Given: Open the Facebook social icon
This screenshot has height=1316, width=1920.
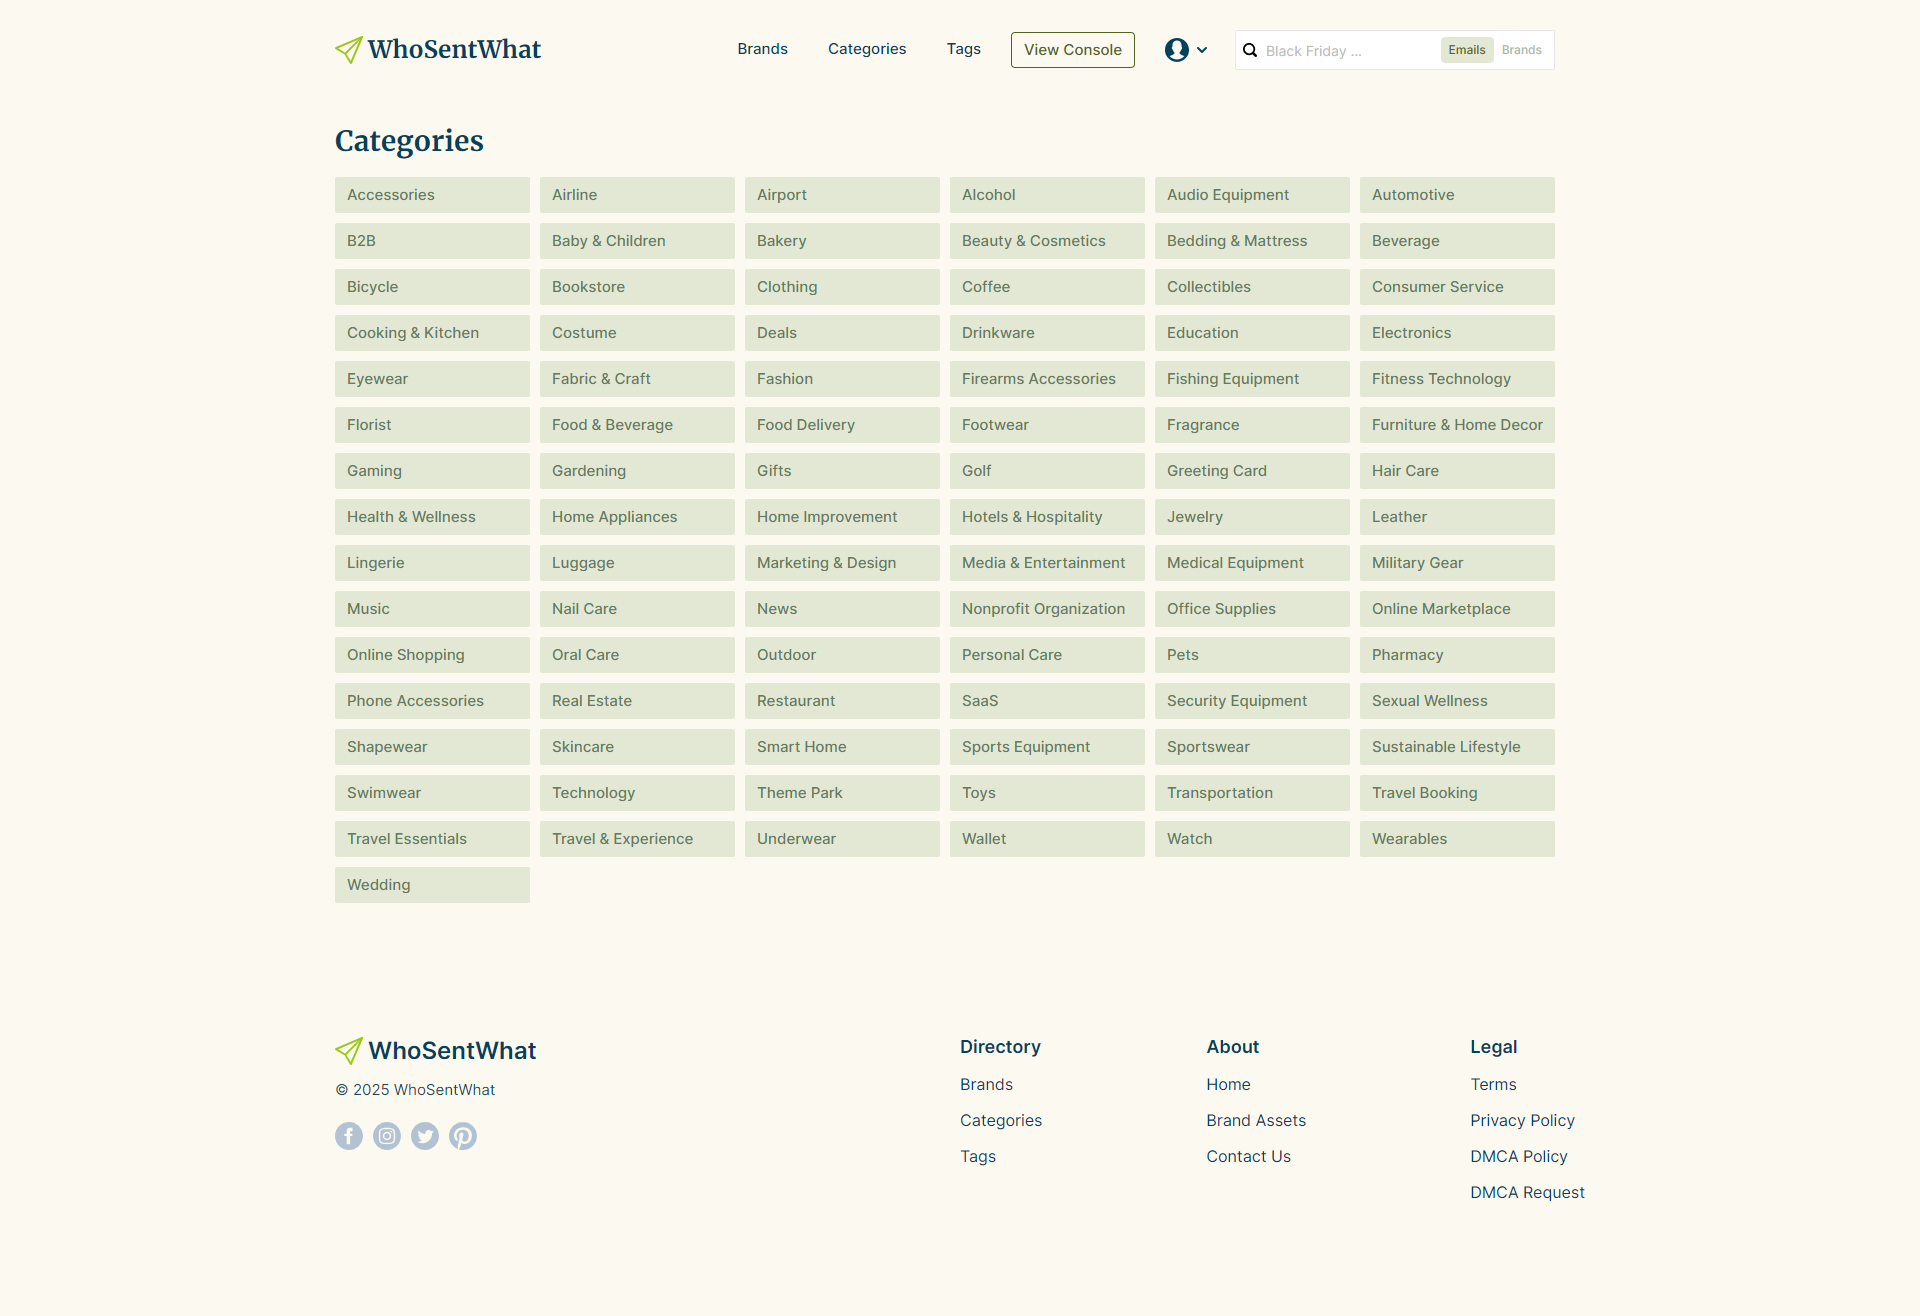Looking at the screenshot, I should tap(349, 1136).
